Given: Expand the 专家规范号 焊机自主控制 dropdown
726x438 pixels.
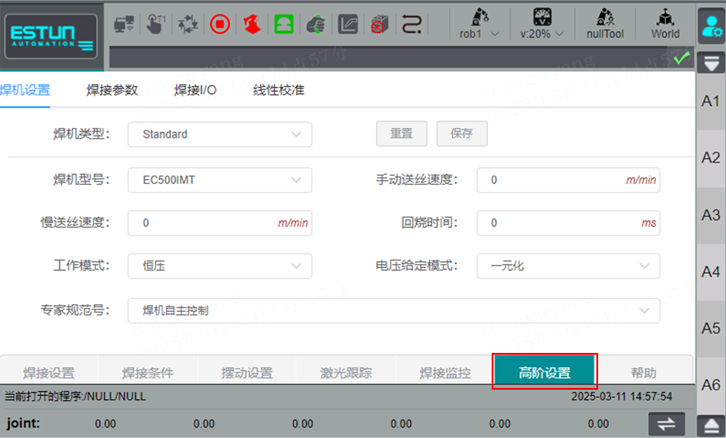Looking at the screenshot, I should click(x=394, y=310).
